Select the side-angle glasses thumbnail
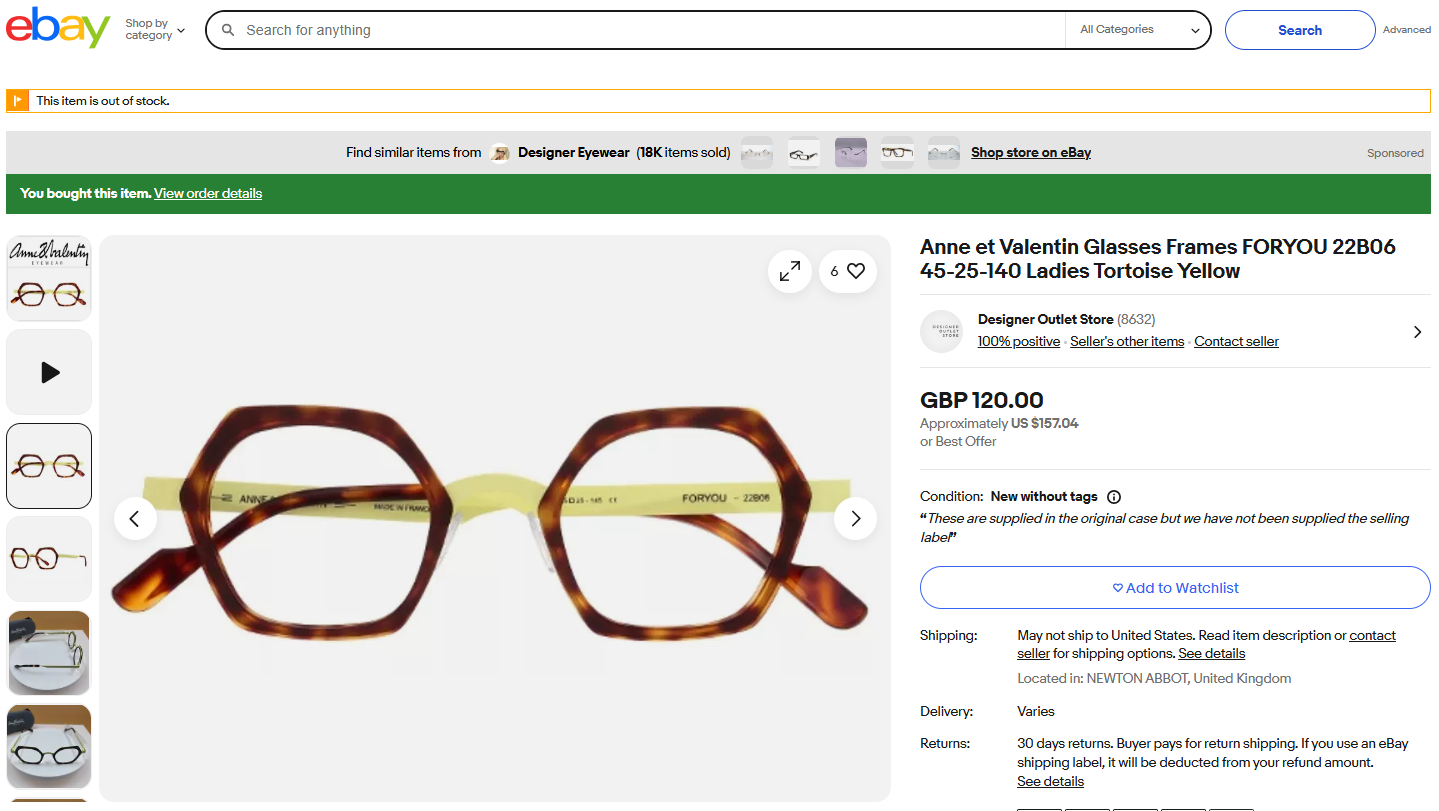The image size is (1439, 811). 49,559
